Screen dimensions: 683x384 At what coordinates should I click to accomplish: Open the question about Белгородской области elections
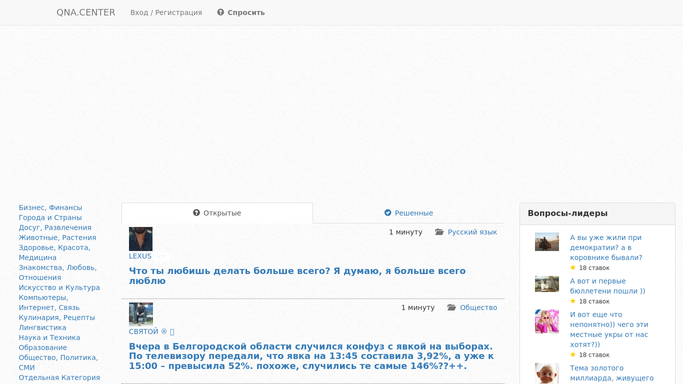tap(311, 356)
